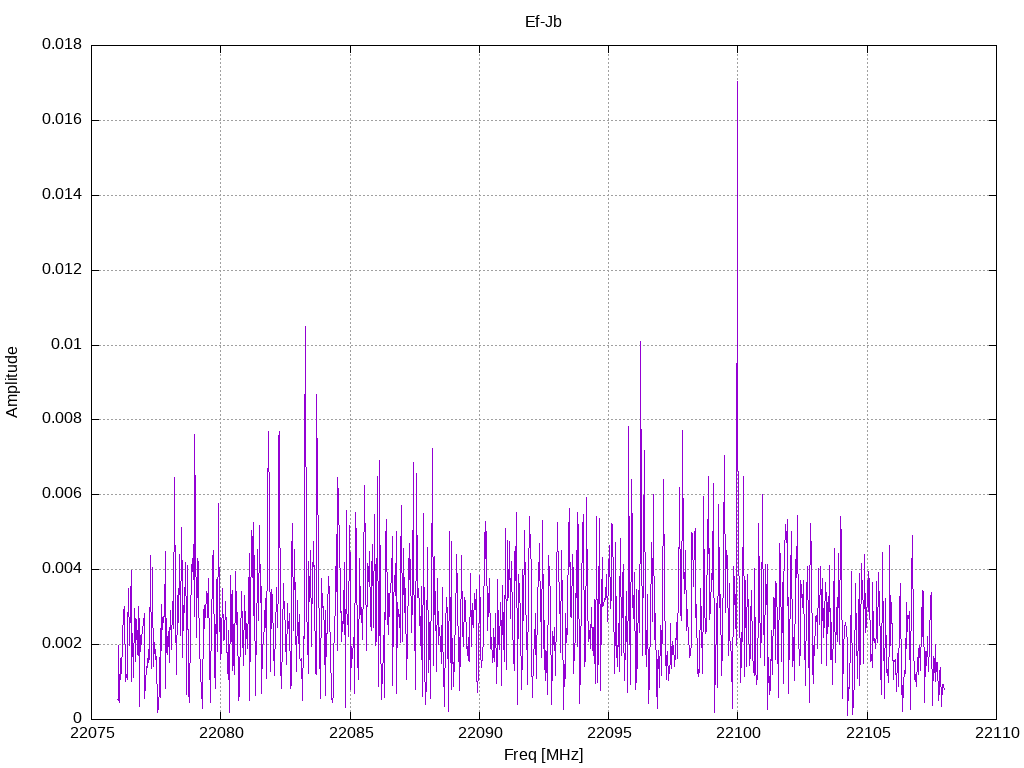1024x768 pixels.
Task: Click the plot title Ef-Jb
Action: click(543, 21)
